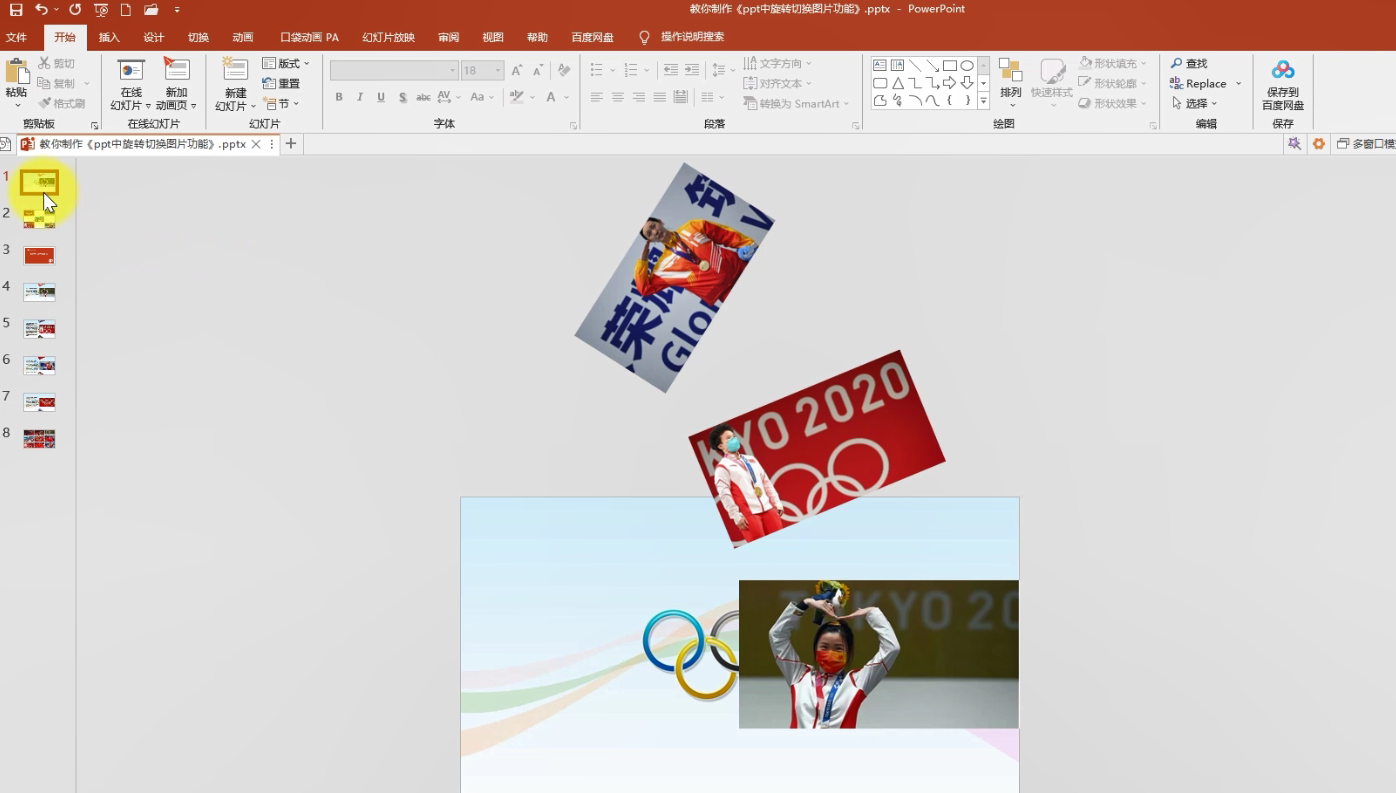
Task: Open 排列 arrange options
Action: coord(1011,84)
